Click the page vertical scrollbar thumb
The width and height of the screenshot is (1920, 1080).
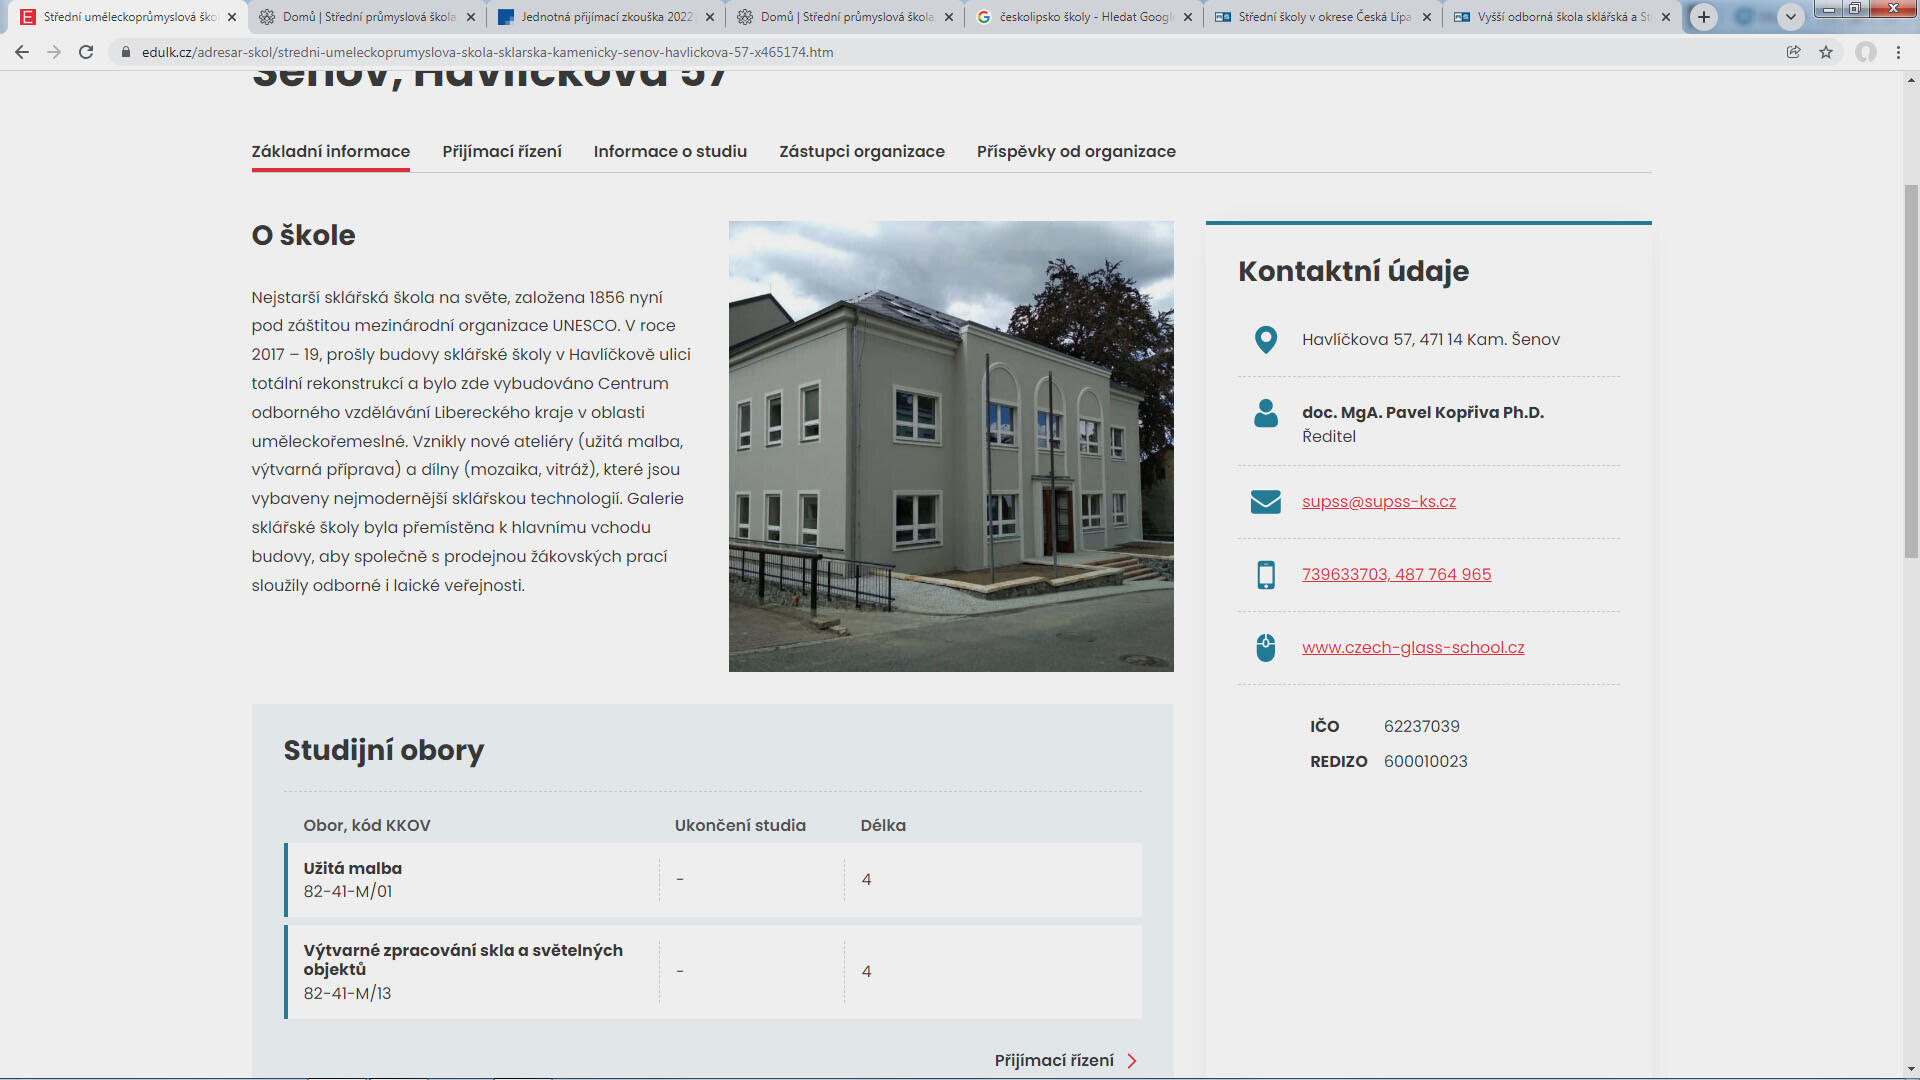coord(1911,370)
